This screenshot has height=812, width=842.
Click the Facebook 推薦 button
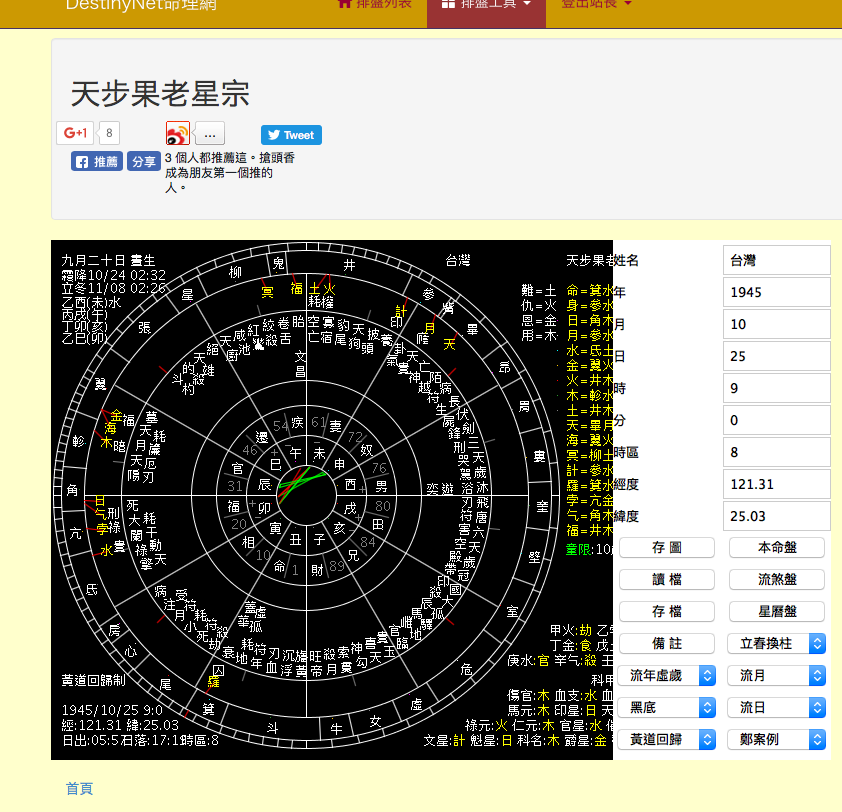(96, 161)
